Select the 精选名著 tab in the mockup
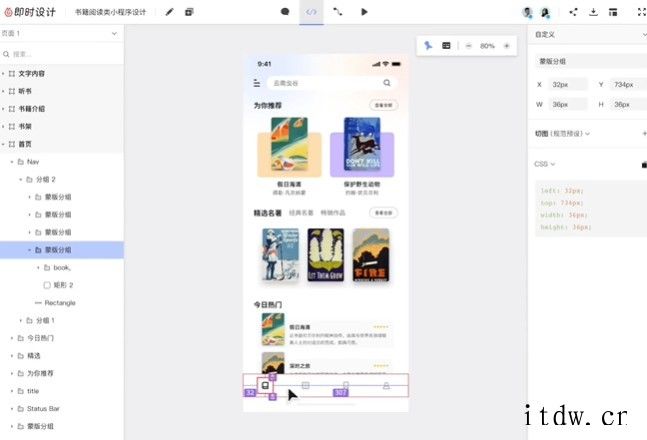Image resolution: width=647 pixels, height=440 pixels. [267, 213]
